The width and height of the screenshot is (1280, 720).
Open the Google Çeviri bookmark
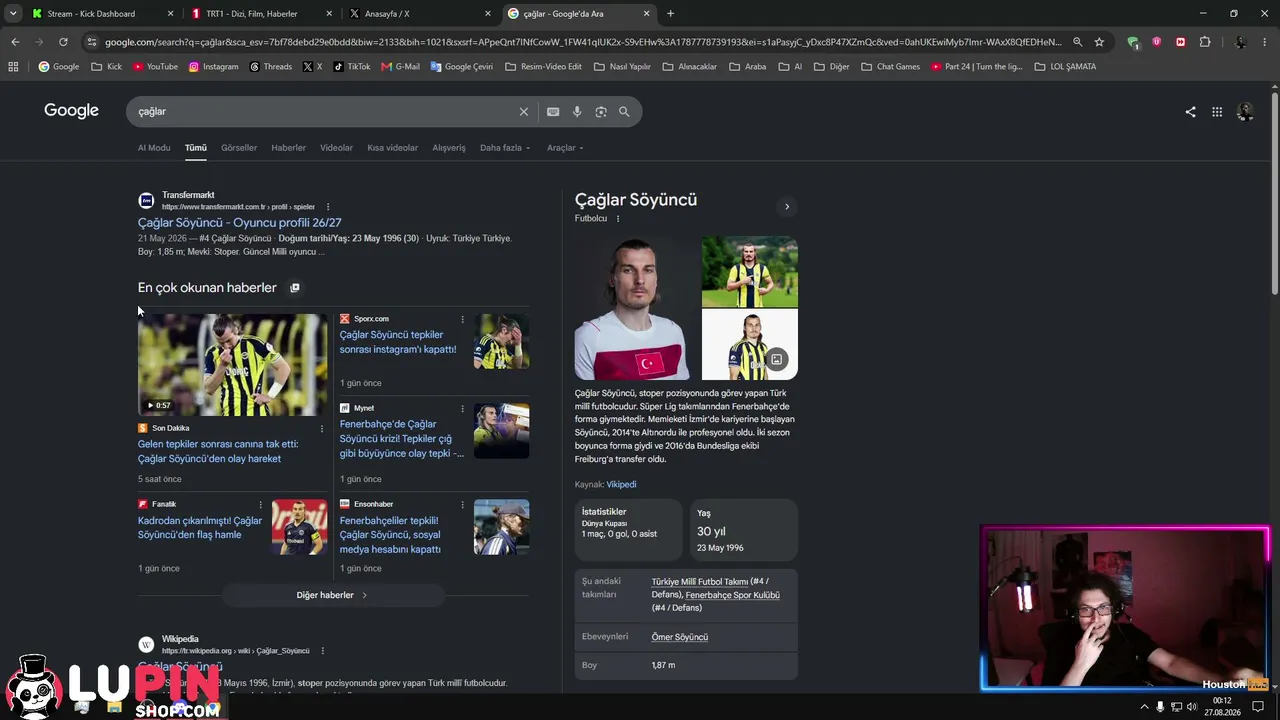(x=462, y=67)
